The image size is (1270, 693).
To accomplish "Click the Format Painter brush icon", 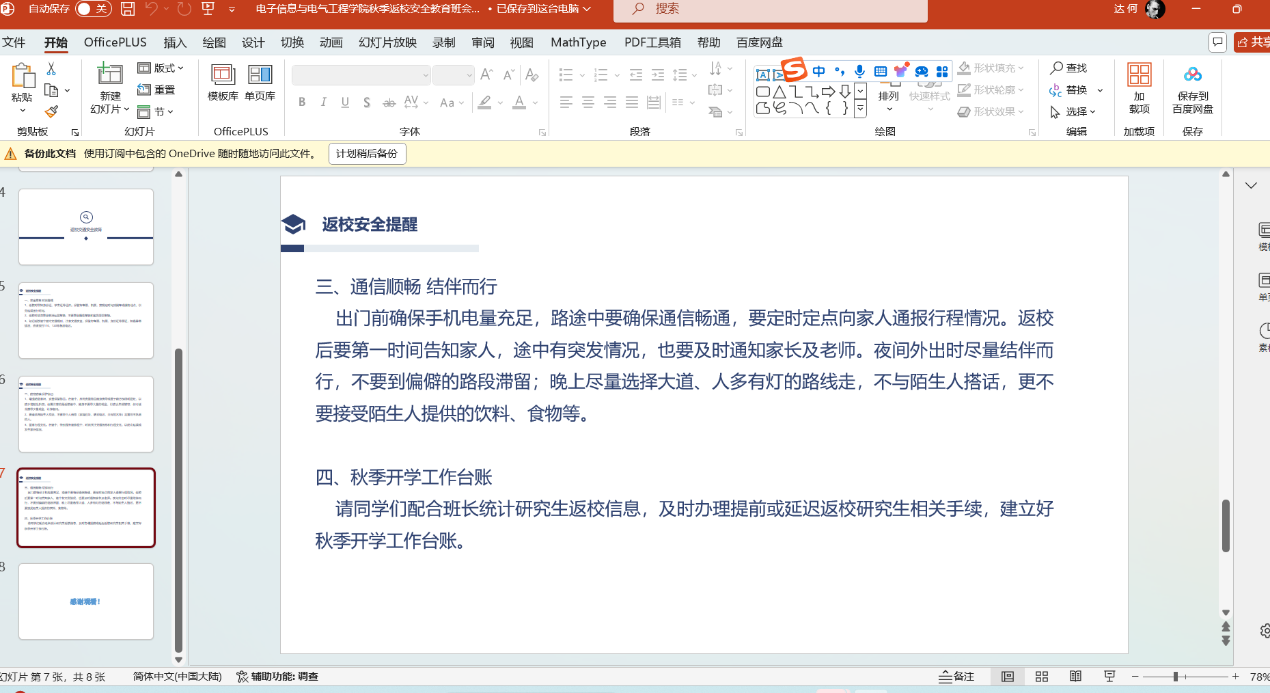I will pyautogui.click(x=51, y=112).
